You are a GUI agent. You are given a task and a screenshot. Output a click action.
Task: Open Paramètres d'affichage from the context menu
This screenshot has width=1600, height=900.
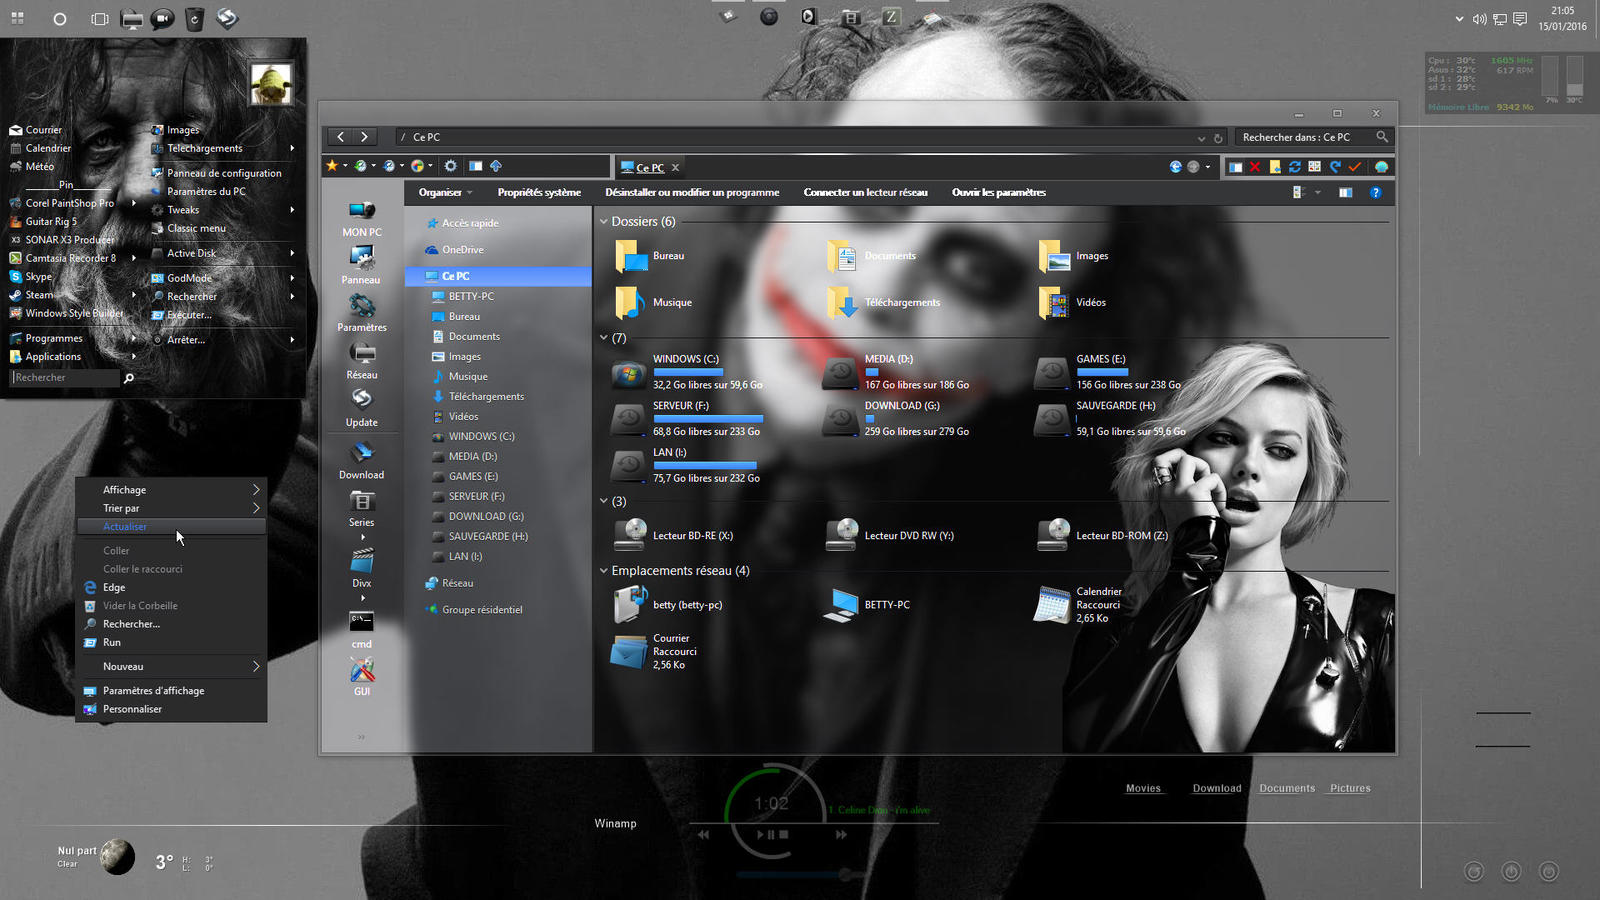171,691
